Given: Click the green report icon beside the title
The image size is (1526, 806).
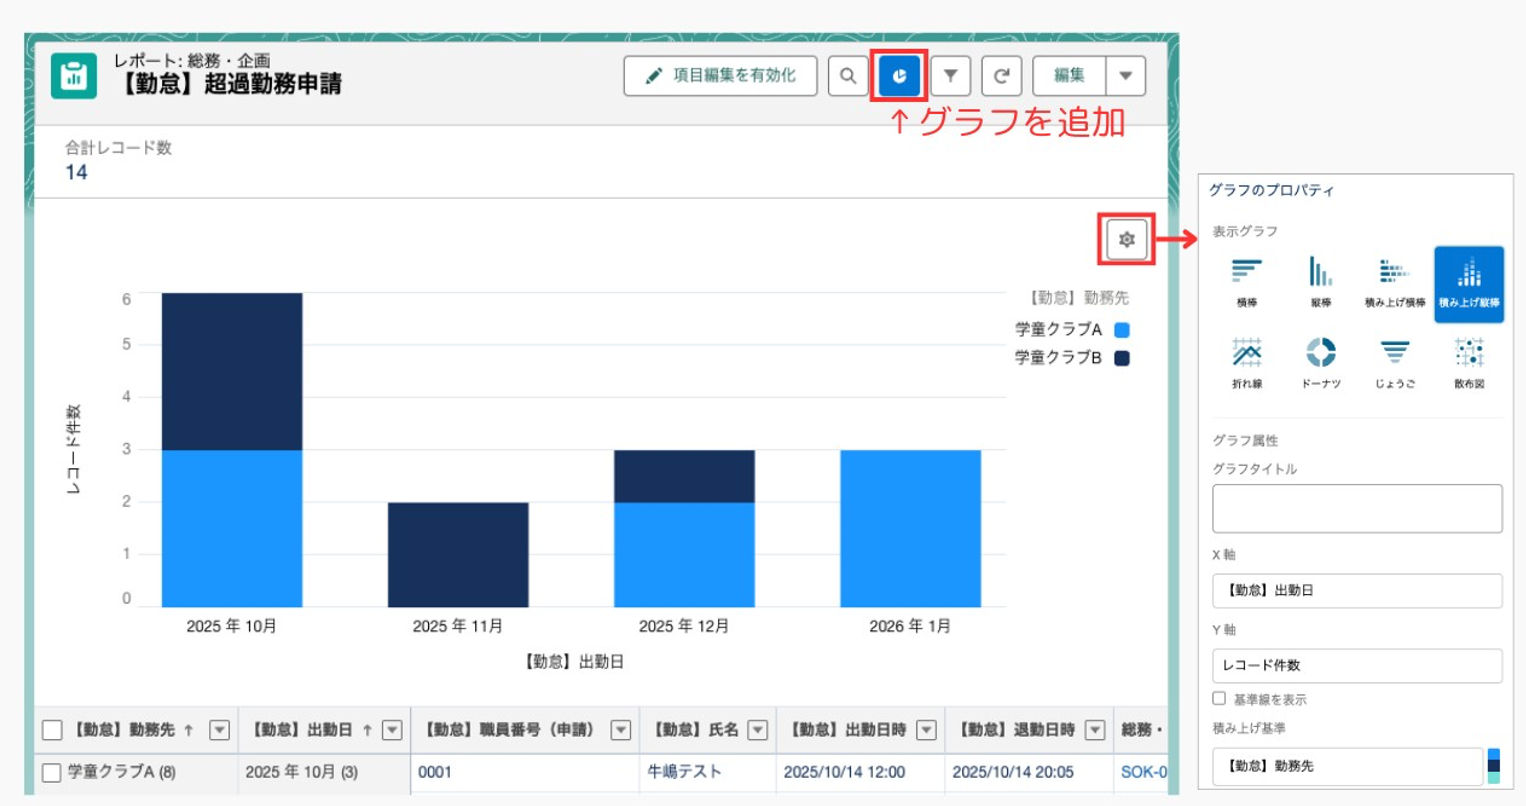Looking at the screenshot, I should point(74,76).
